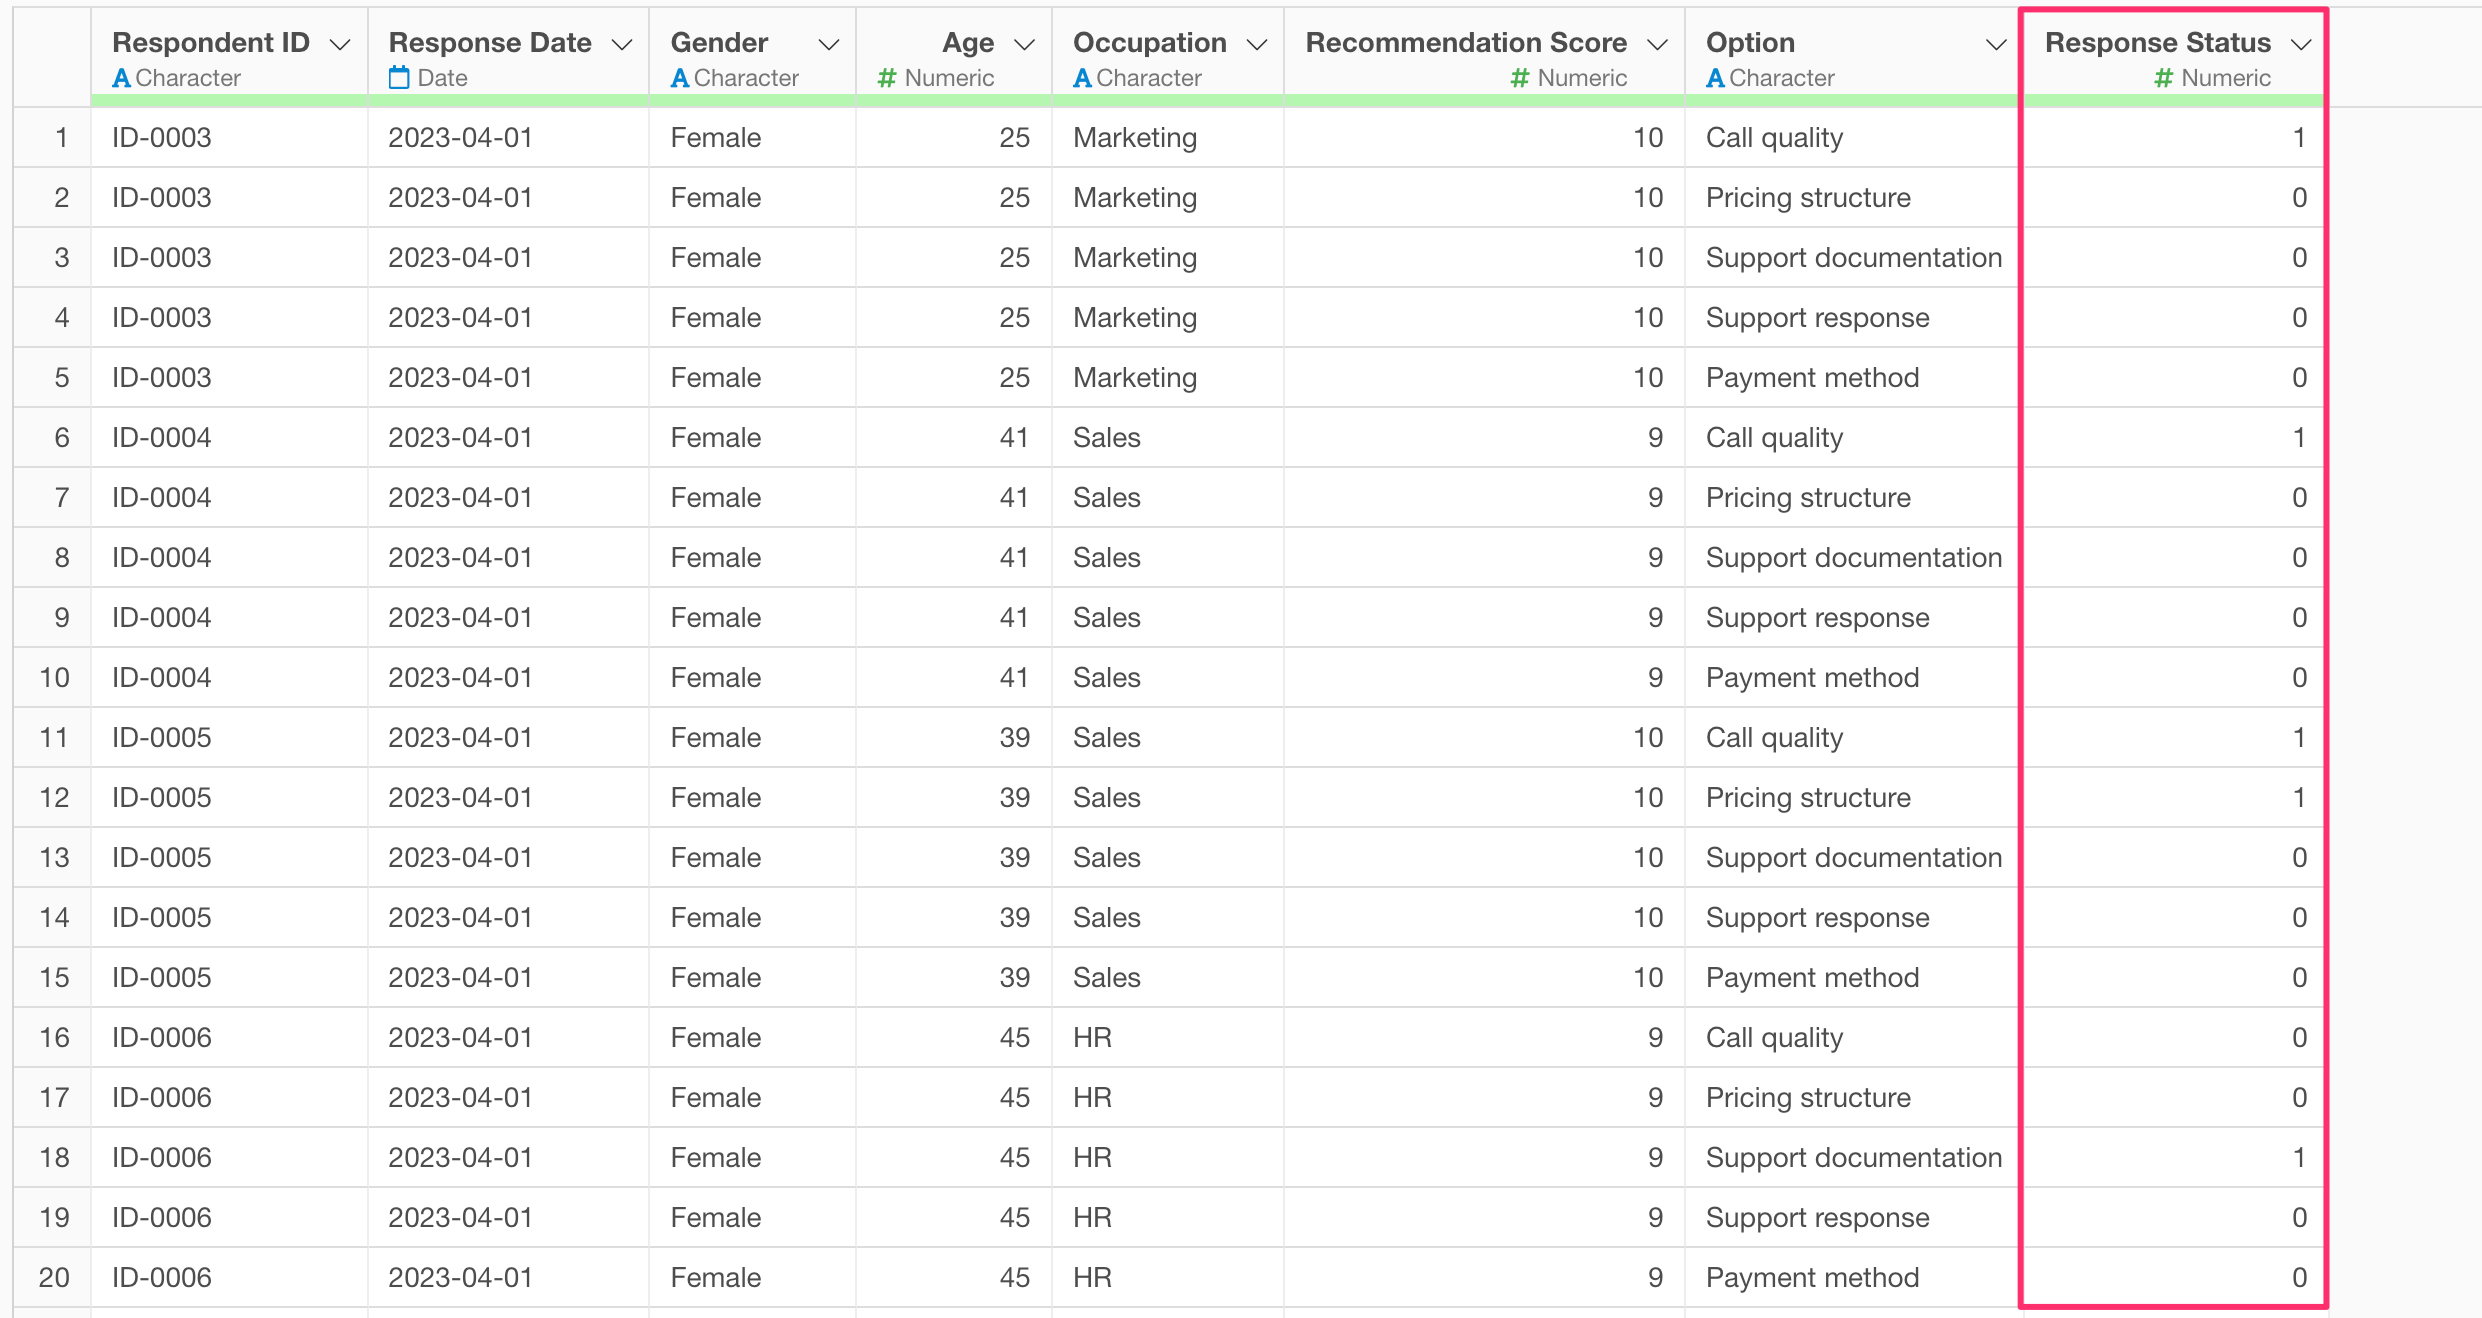This screenshot has height=1318, width=2482.
Task: Open the Response Status column dropdown
Action: pos(2301,45)
